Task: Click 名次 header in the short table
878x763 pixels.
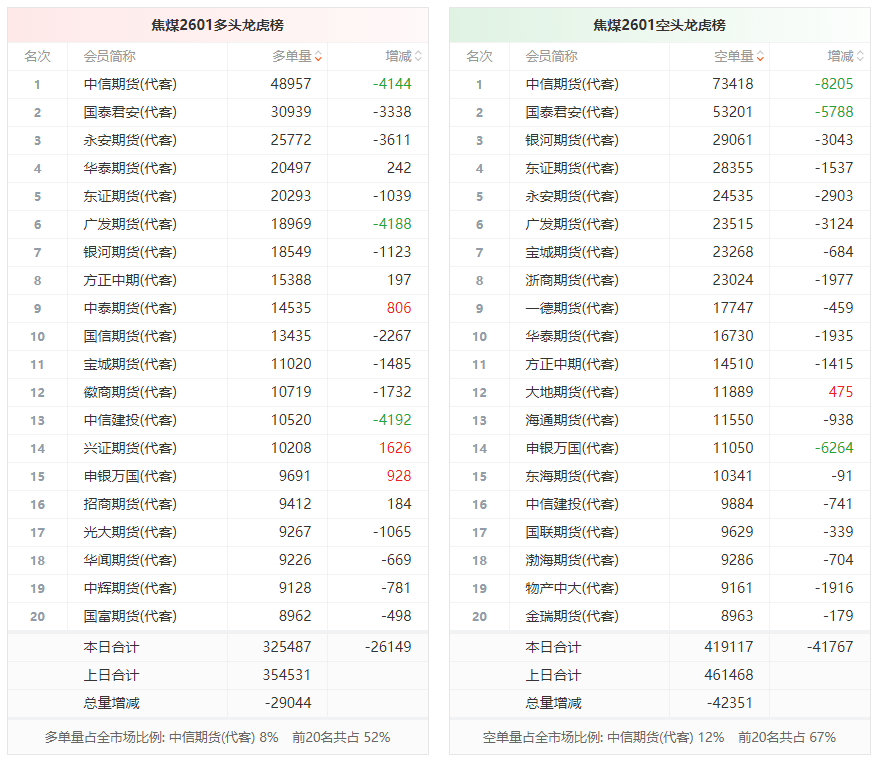Action: point(479,57)
